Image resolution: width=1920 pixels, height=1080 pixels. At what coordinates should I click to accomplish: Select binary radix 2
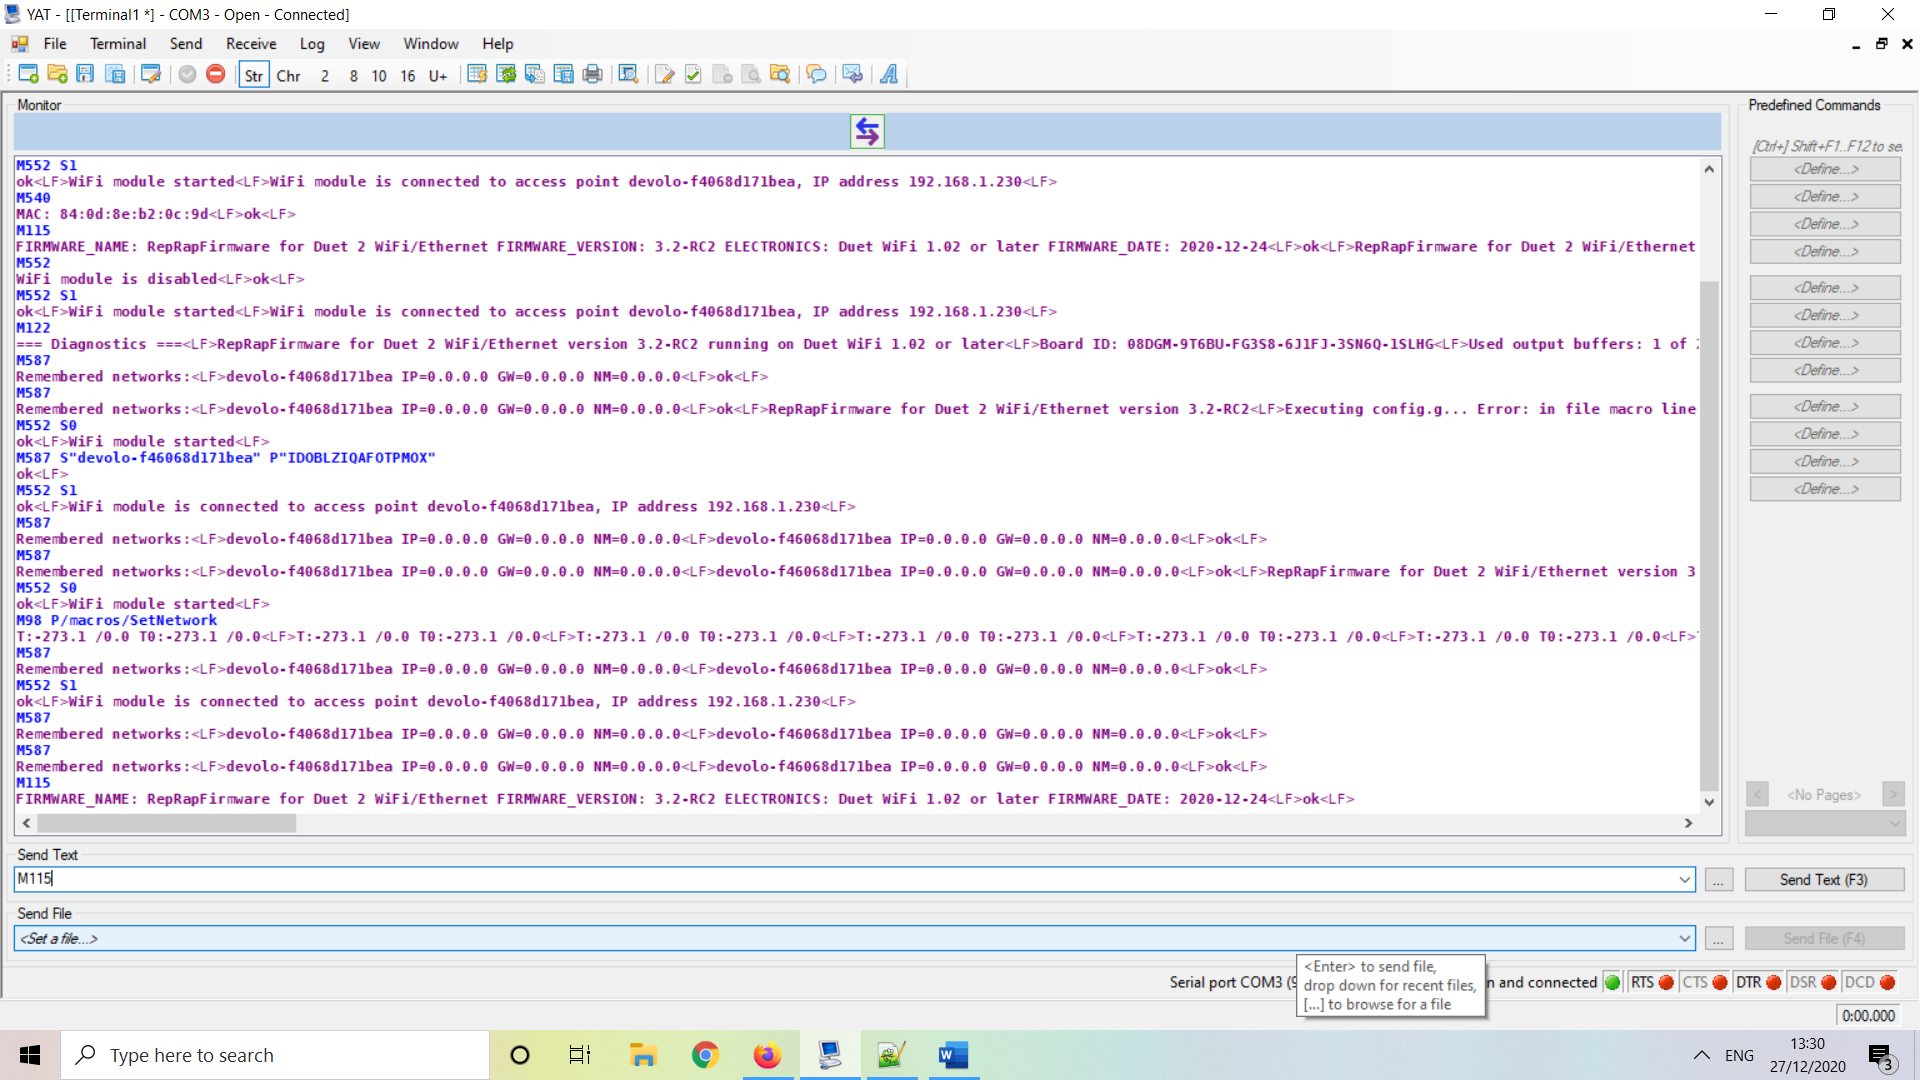tap(325, 75)
